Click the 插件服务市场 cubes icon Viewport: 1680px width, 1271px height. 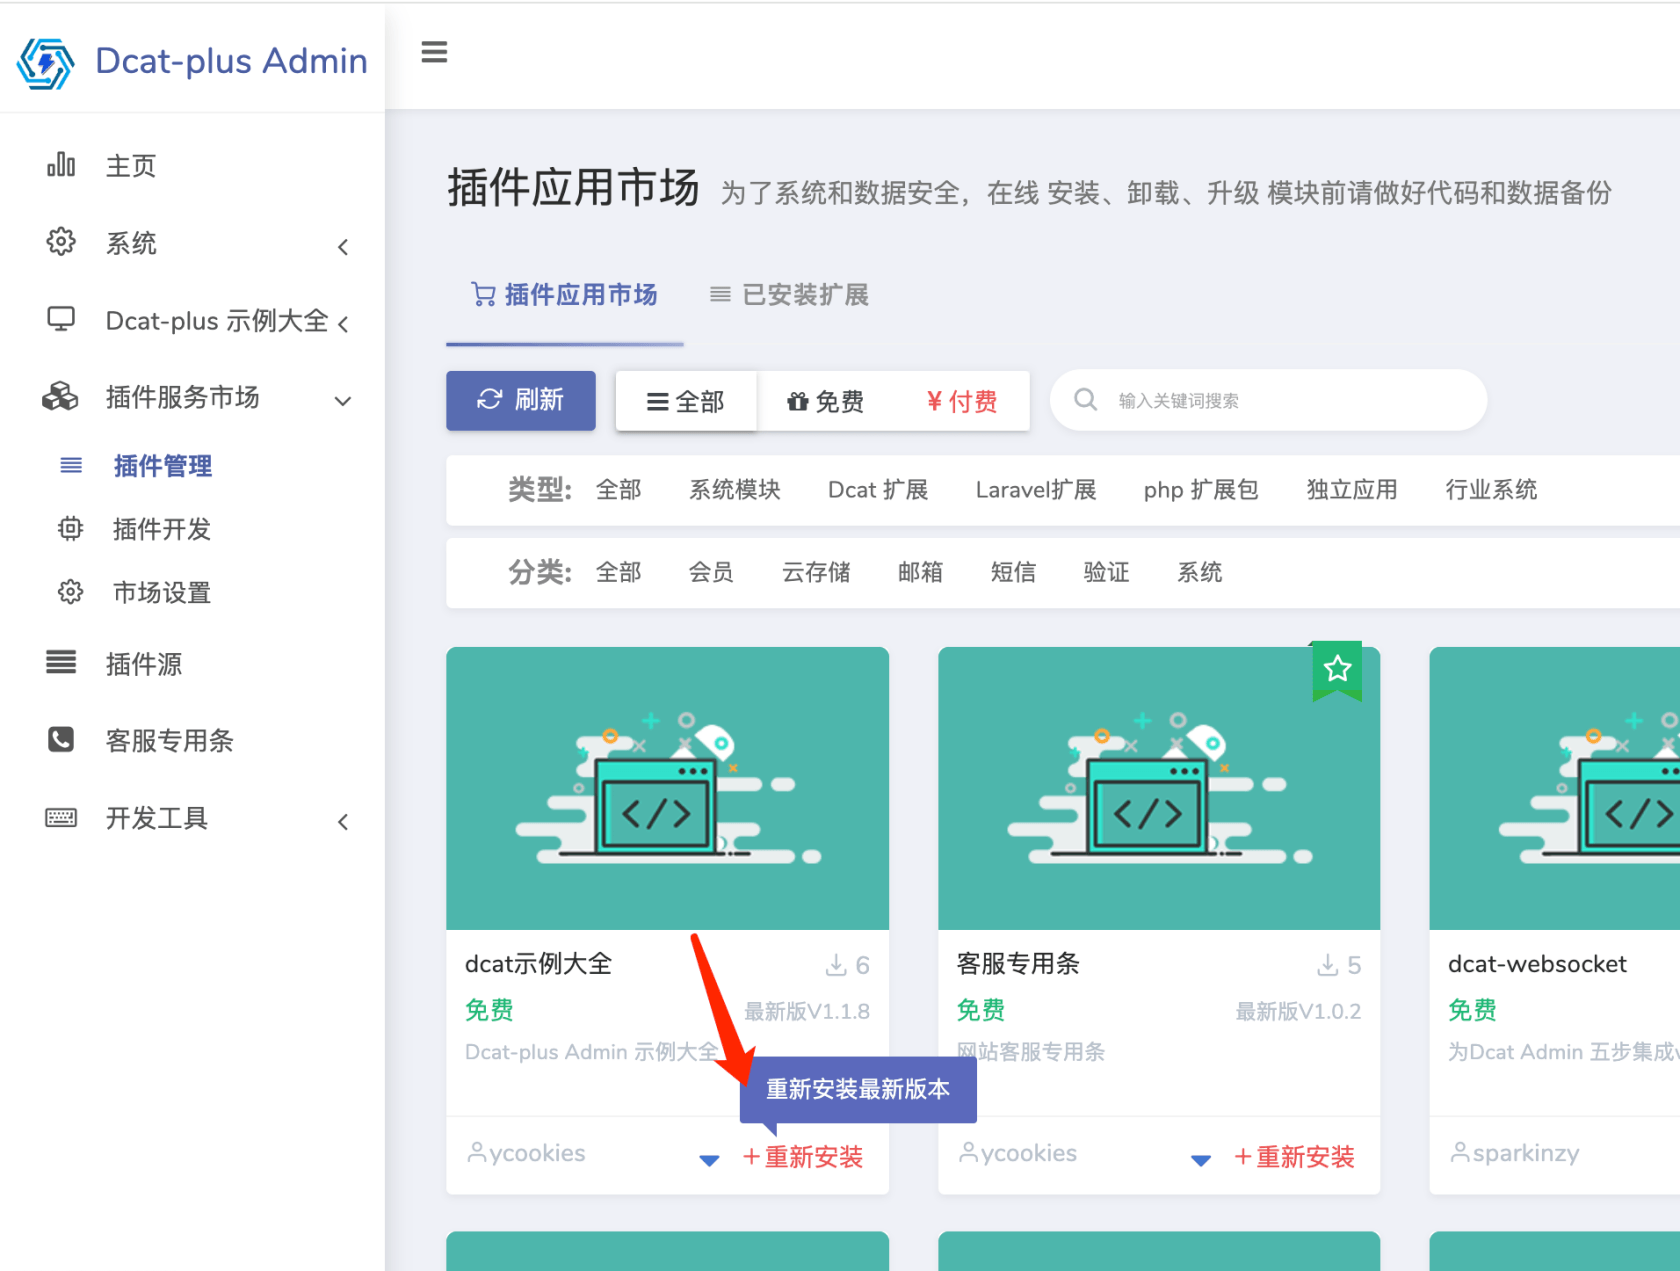(x=60, y=397)
